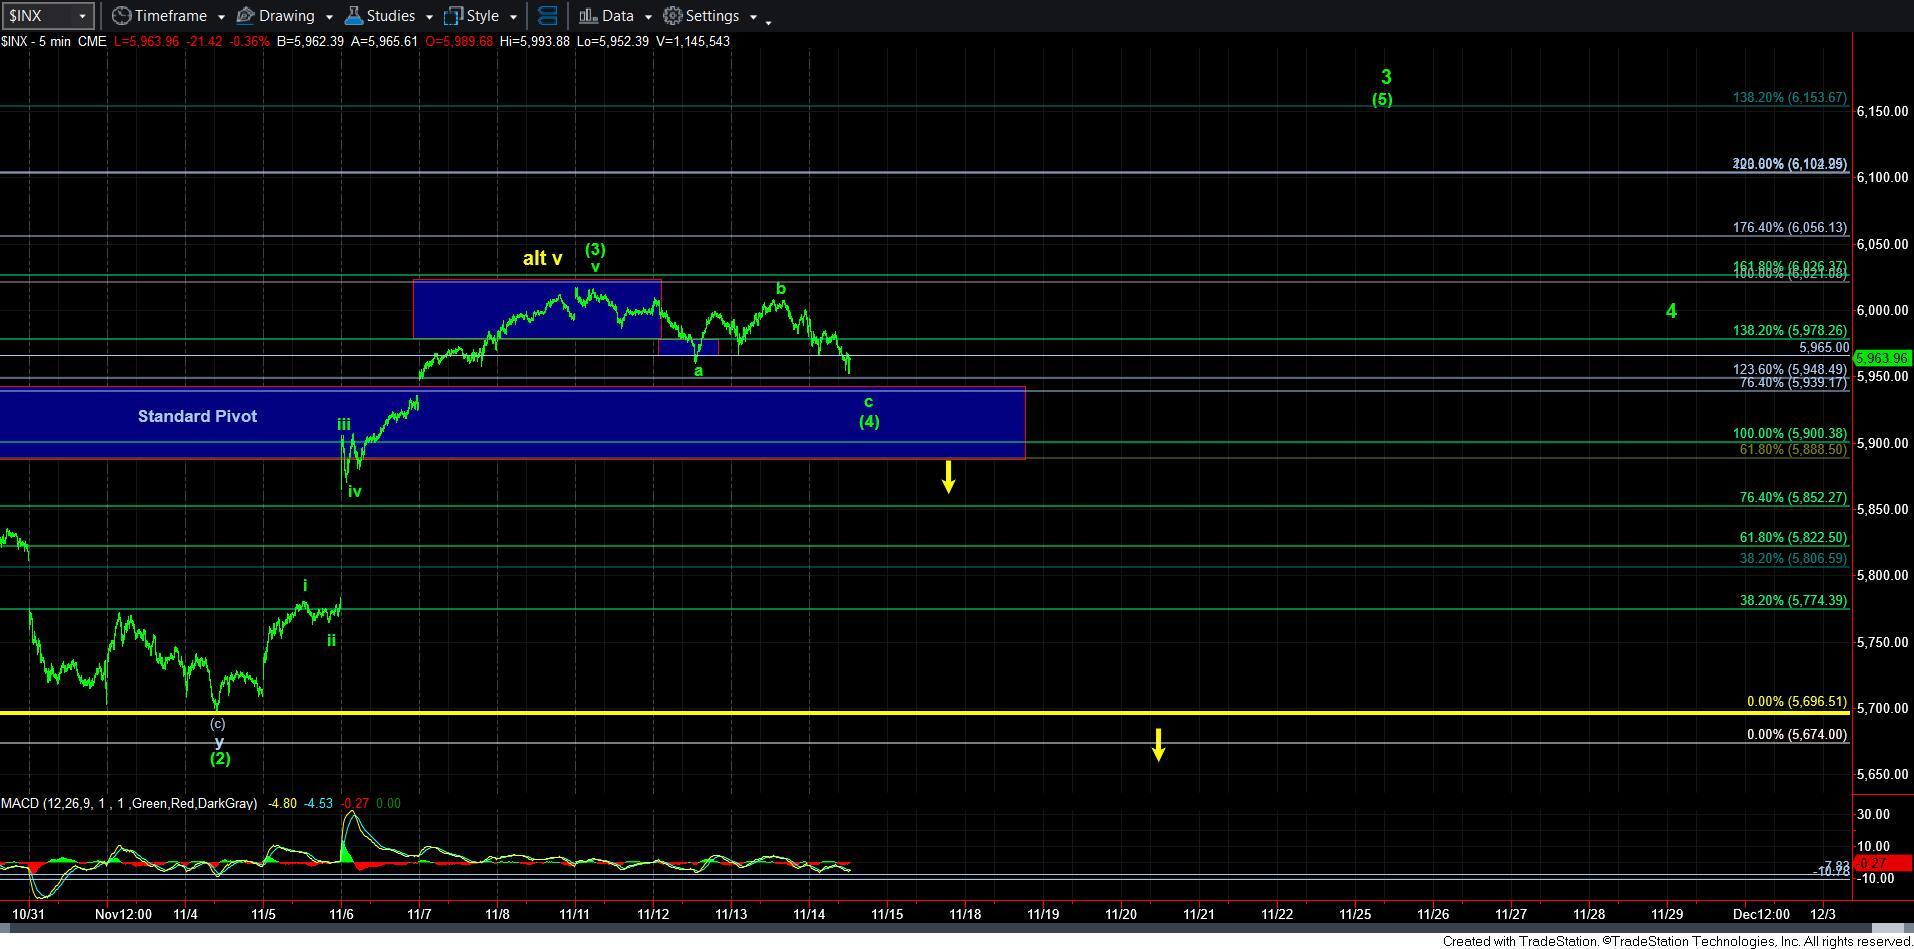Expand the Settings dropdown arrow
Image resolution: width=1914 pixels, height=949 pixels.
click(753, 17)
